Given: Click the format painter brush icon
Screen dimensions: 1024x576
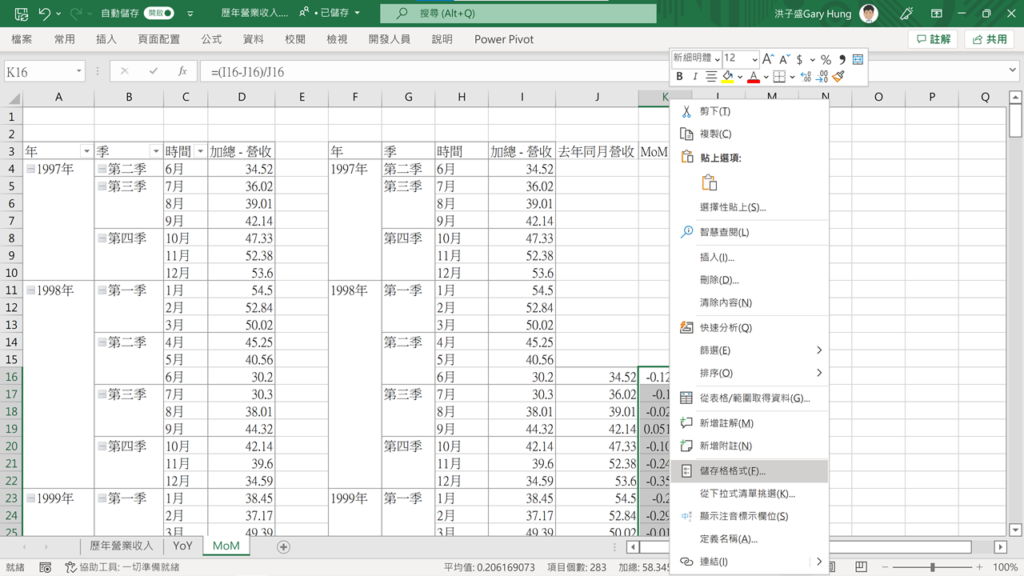Looking at the screenshot, I should [x=839, y=77].
